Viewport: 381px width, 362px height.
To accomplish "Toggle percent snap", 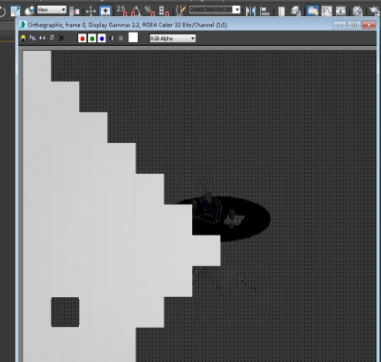I will 149,11.
